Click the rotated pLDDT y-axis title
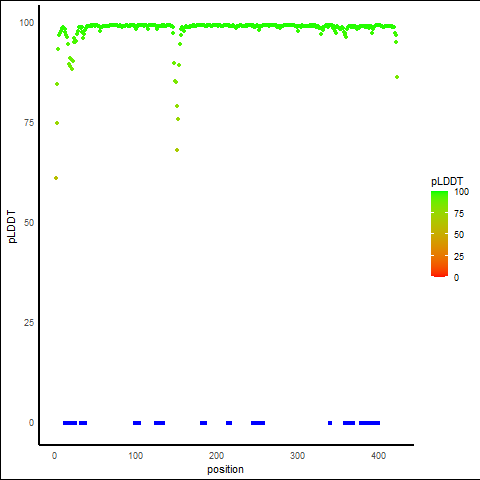 pyautogui.click(x=12, y=227)
